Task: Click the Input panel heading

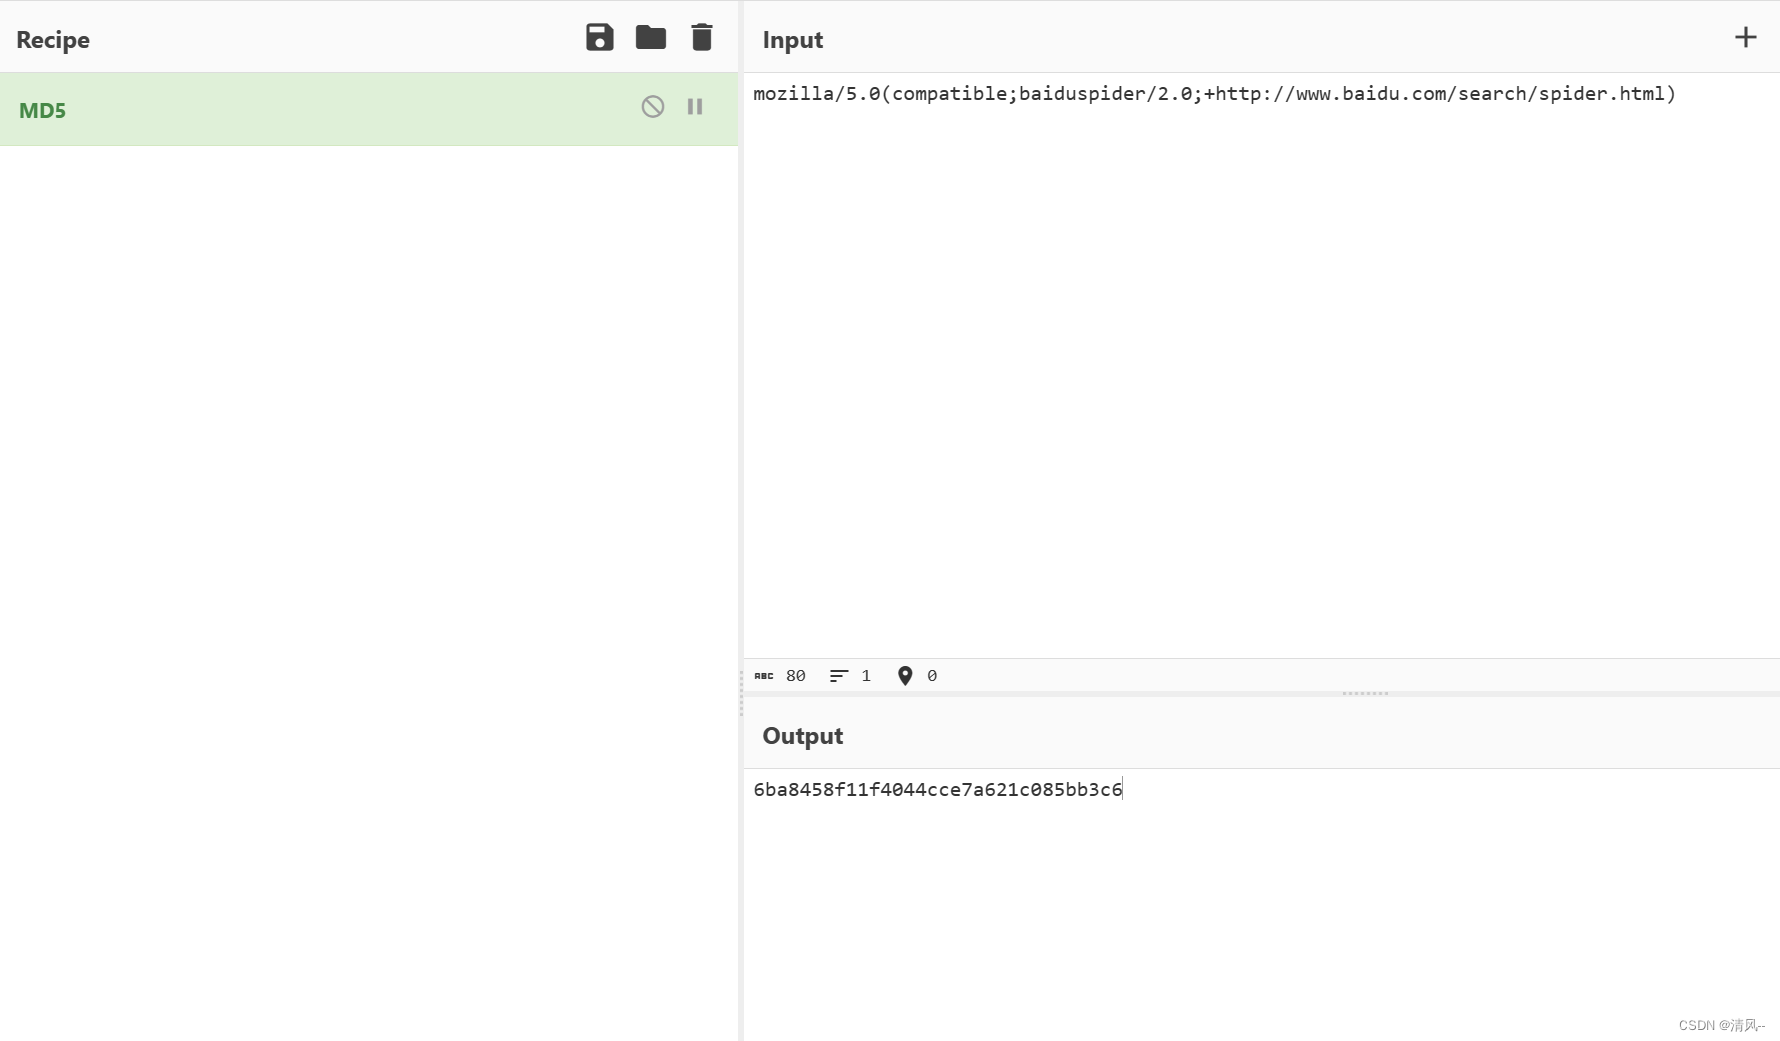Action: coord(793,40)
